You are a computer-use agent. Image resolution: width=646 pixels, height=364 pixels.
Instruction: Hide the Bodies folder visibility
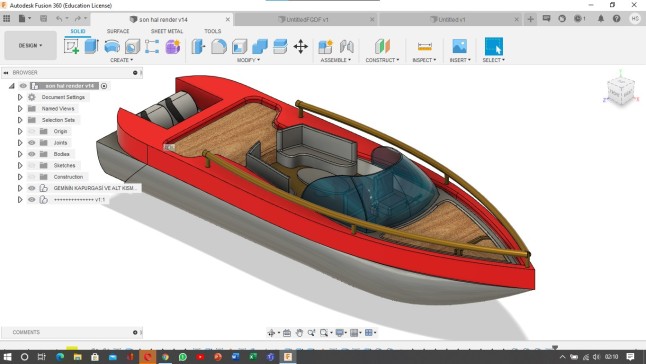(32, 154)
